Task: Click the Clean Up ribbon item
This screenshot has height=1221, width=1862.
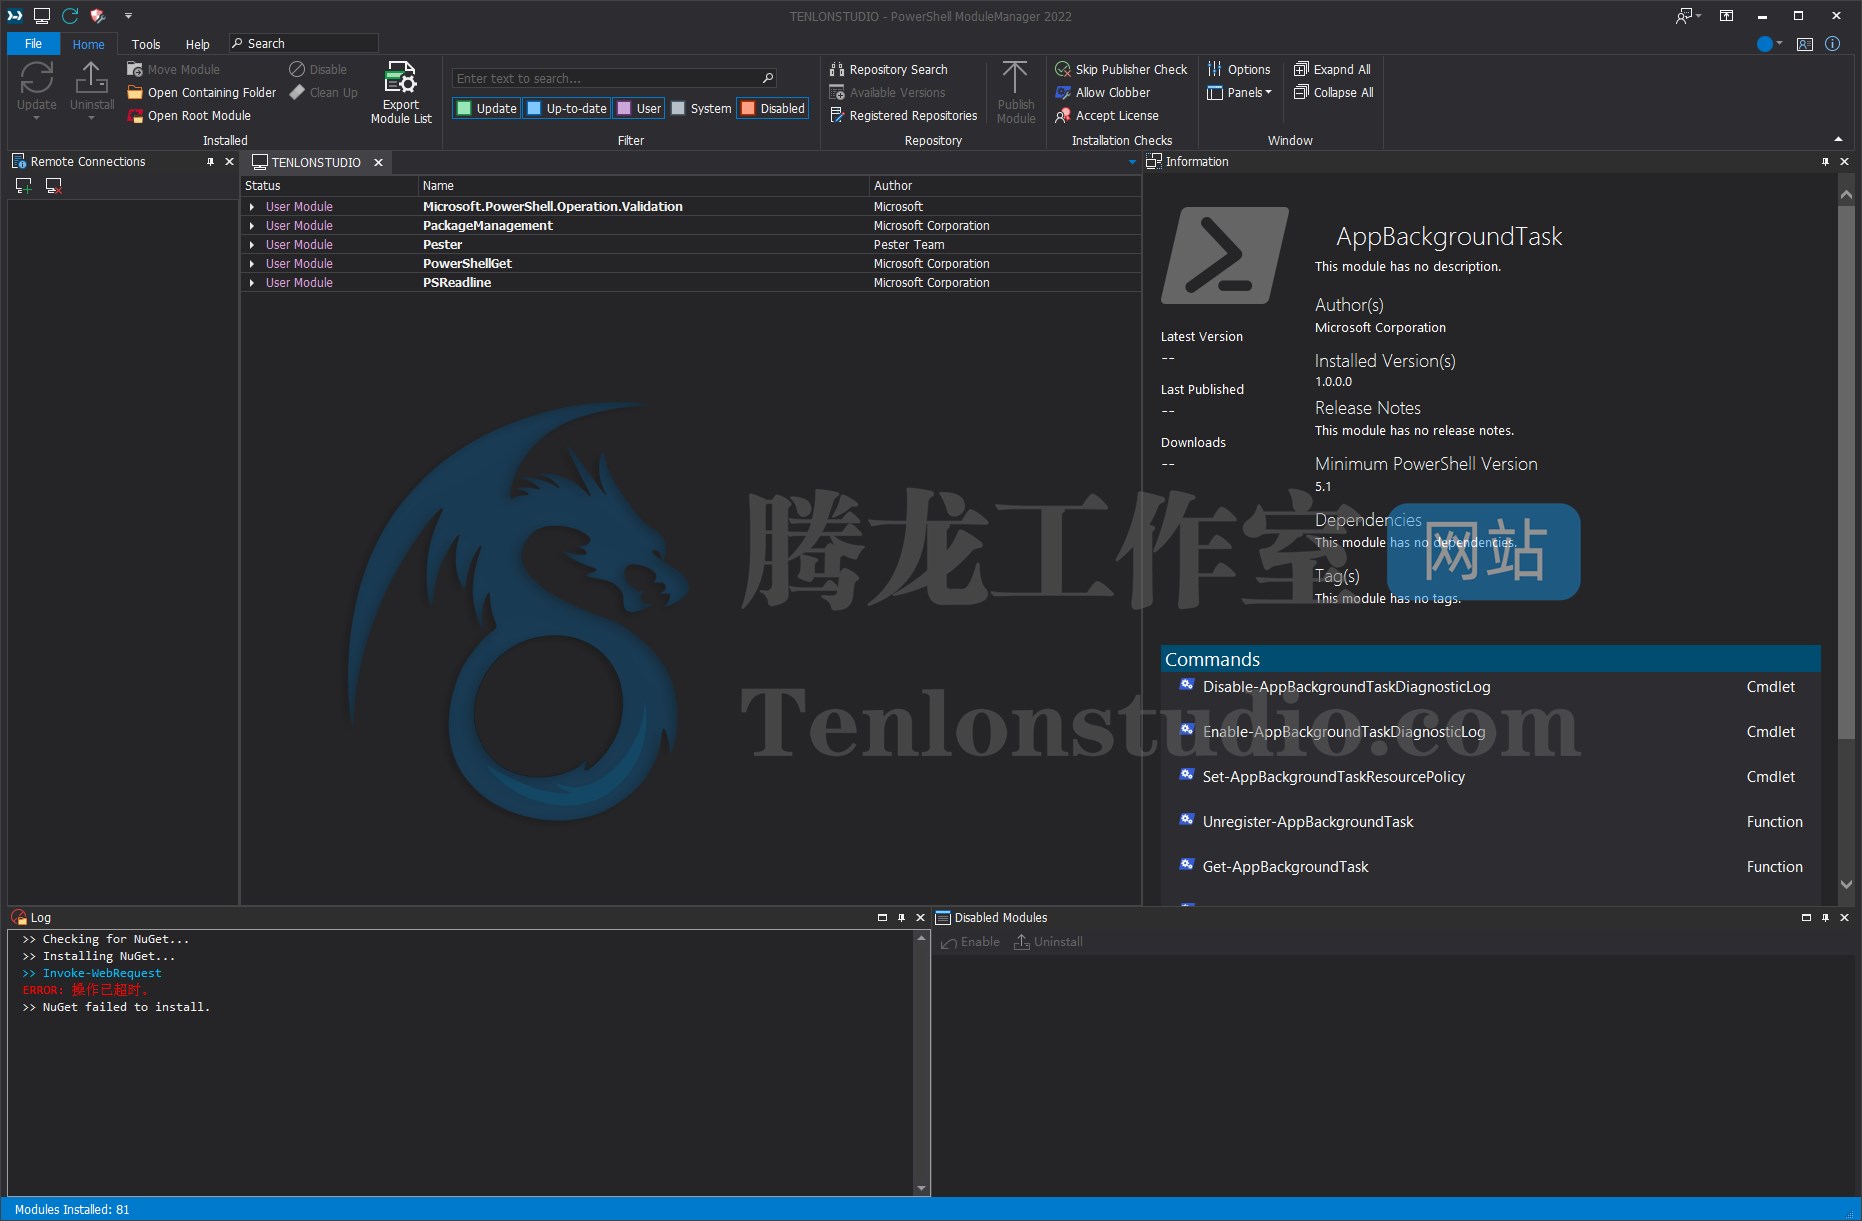Action: (x=323, y=92)
